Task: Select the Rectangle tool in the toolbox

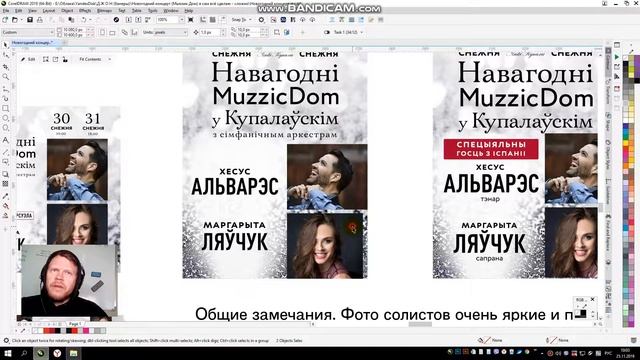Action: pos(5,108)
